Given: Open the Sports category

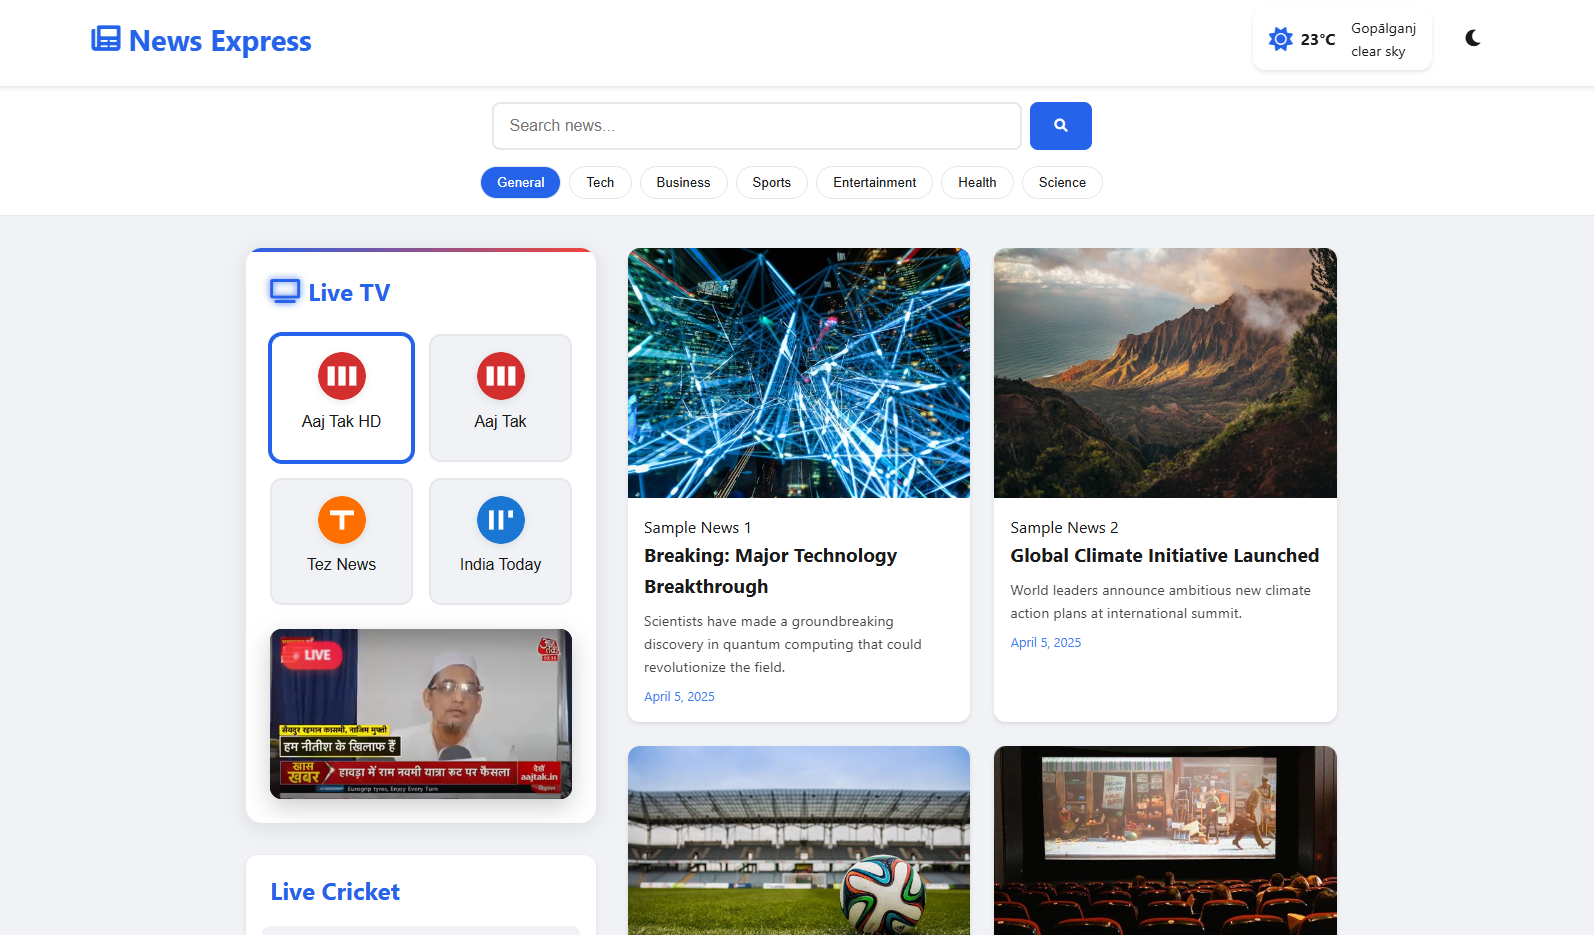Looking at the screenshot, I should pos(771,183).
